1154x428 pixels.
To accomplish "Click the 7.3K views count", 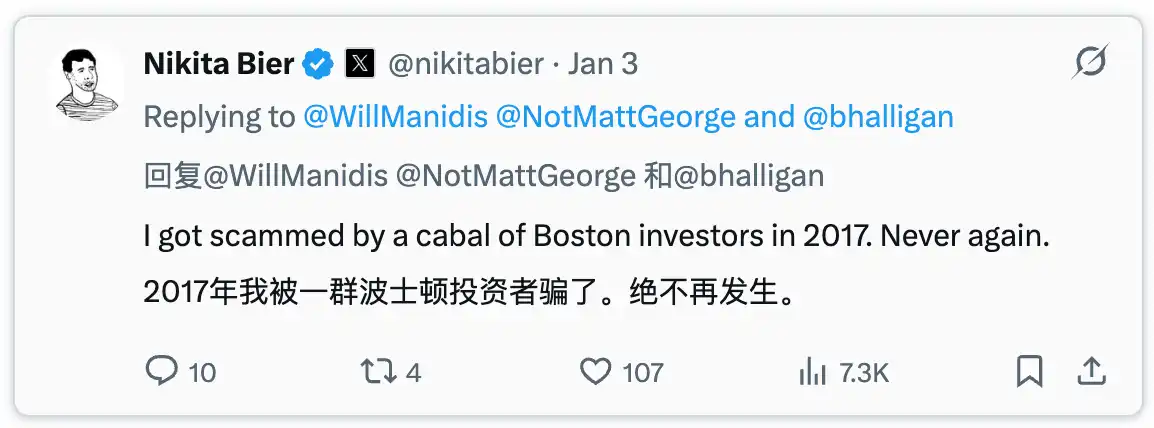I will [x=864, y=374].
